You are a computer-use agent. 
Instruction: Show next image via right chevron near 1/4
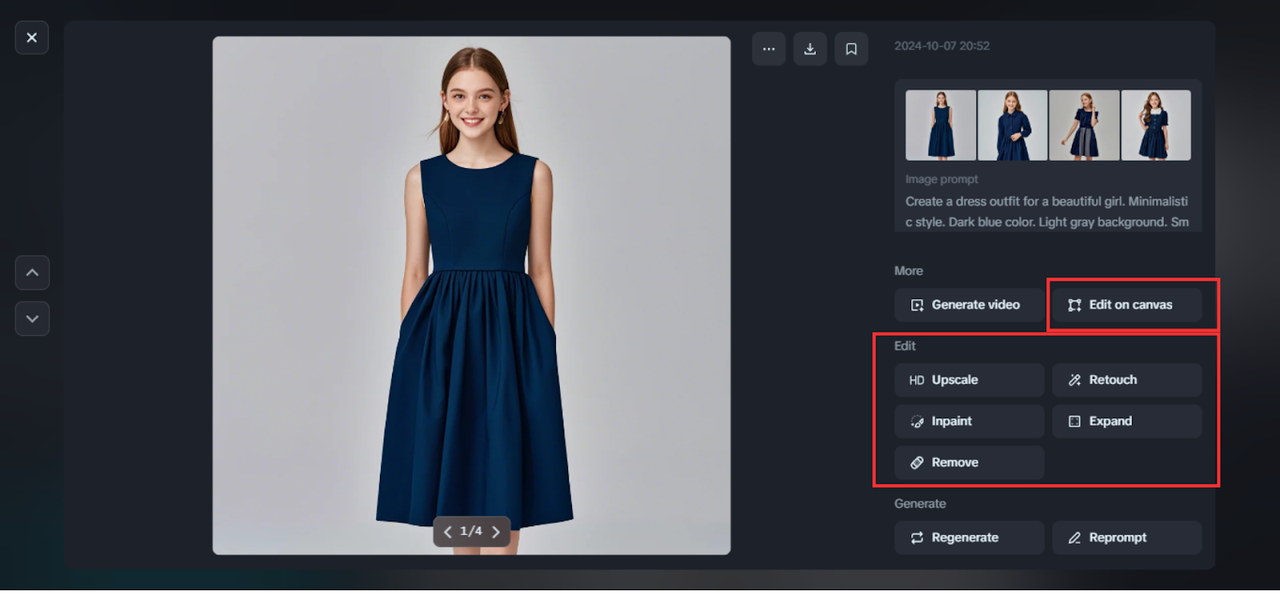point(496,532)
